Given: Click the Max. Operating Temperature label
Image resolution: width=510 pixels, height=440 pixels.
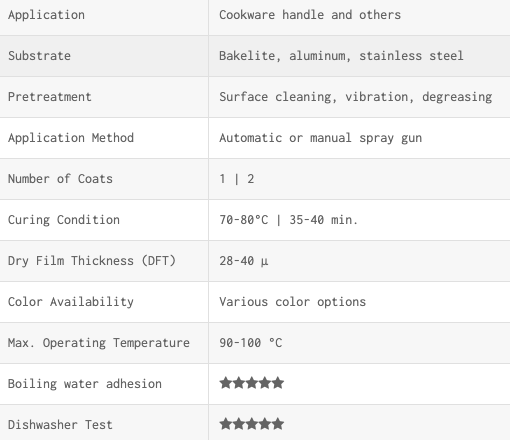Looking at the screenshot, I should click(x=99, y=343).
